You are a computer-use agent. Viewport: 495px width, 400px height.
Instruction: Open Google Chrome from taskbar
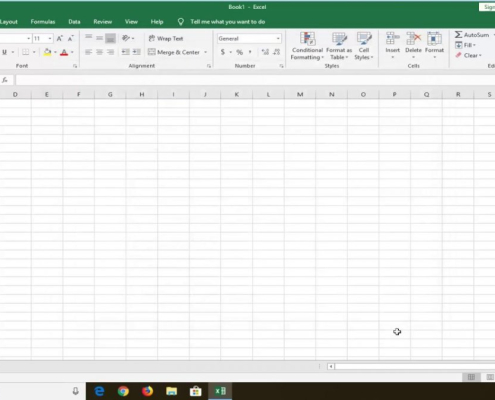coord(123,391)
